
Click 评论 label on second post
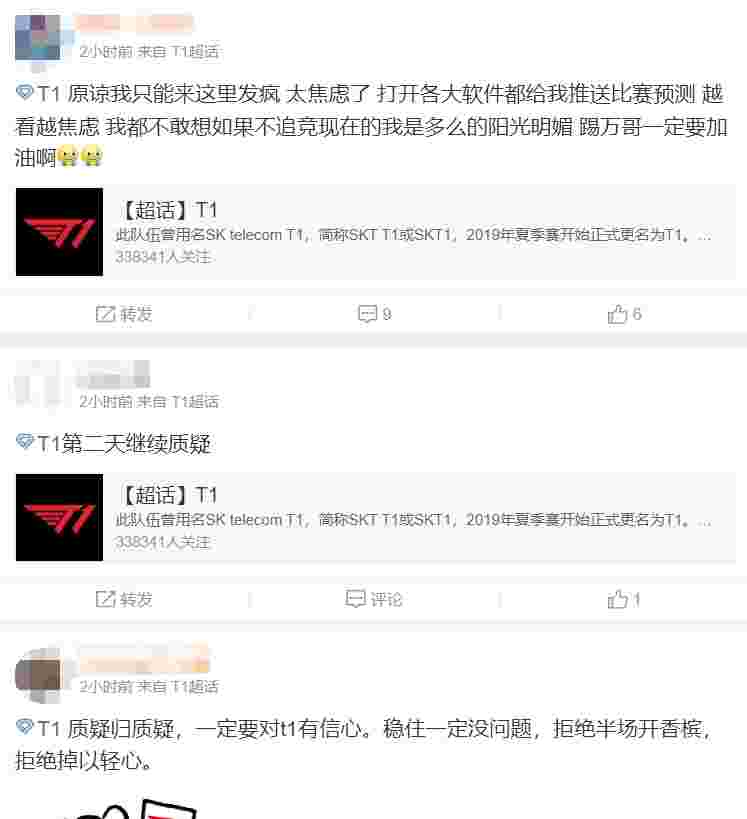(387, 599)
